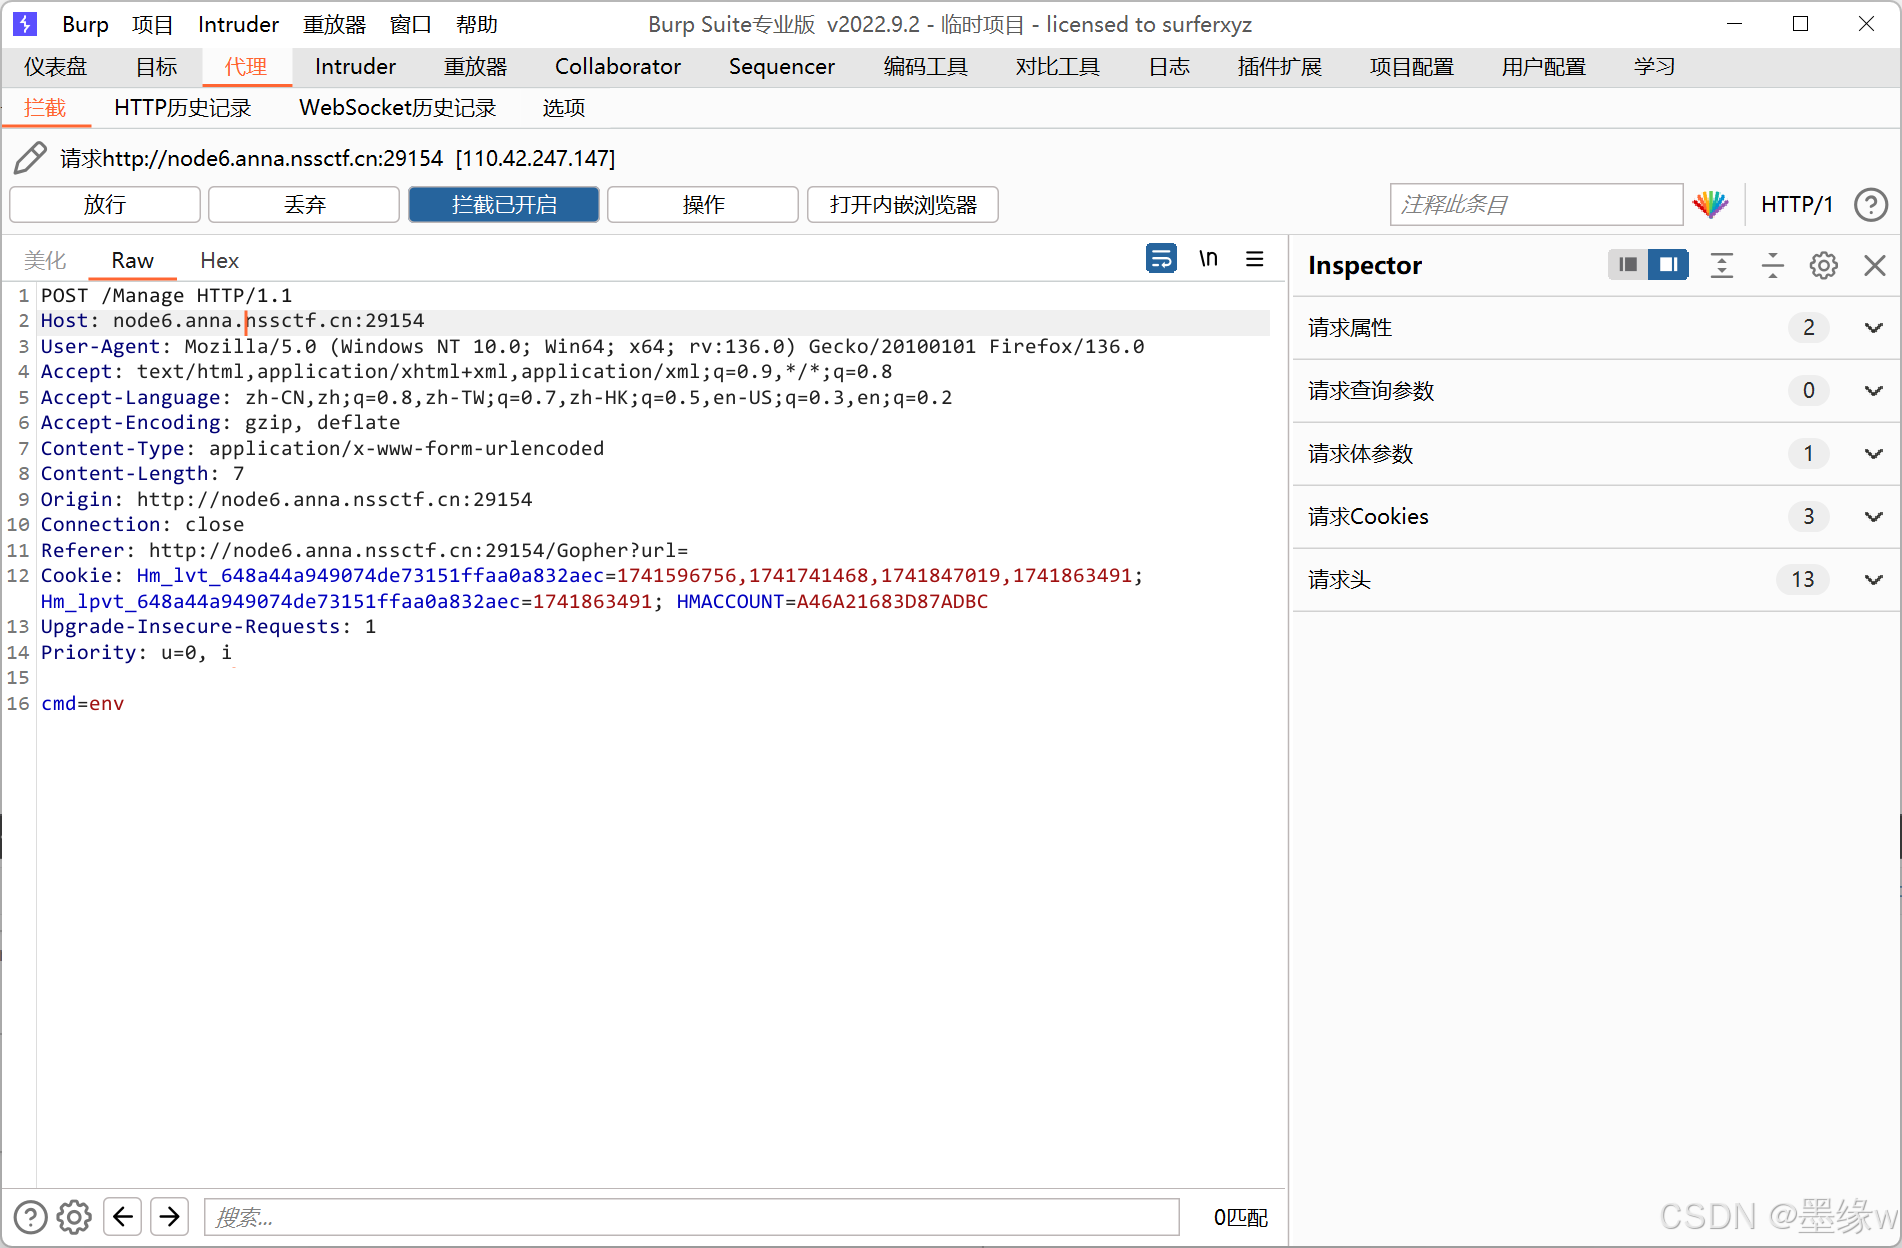Open the editor hamburger menu
Image resolution: width=1902 pixels, height=1248 pixels.
click(1255, 259)
